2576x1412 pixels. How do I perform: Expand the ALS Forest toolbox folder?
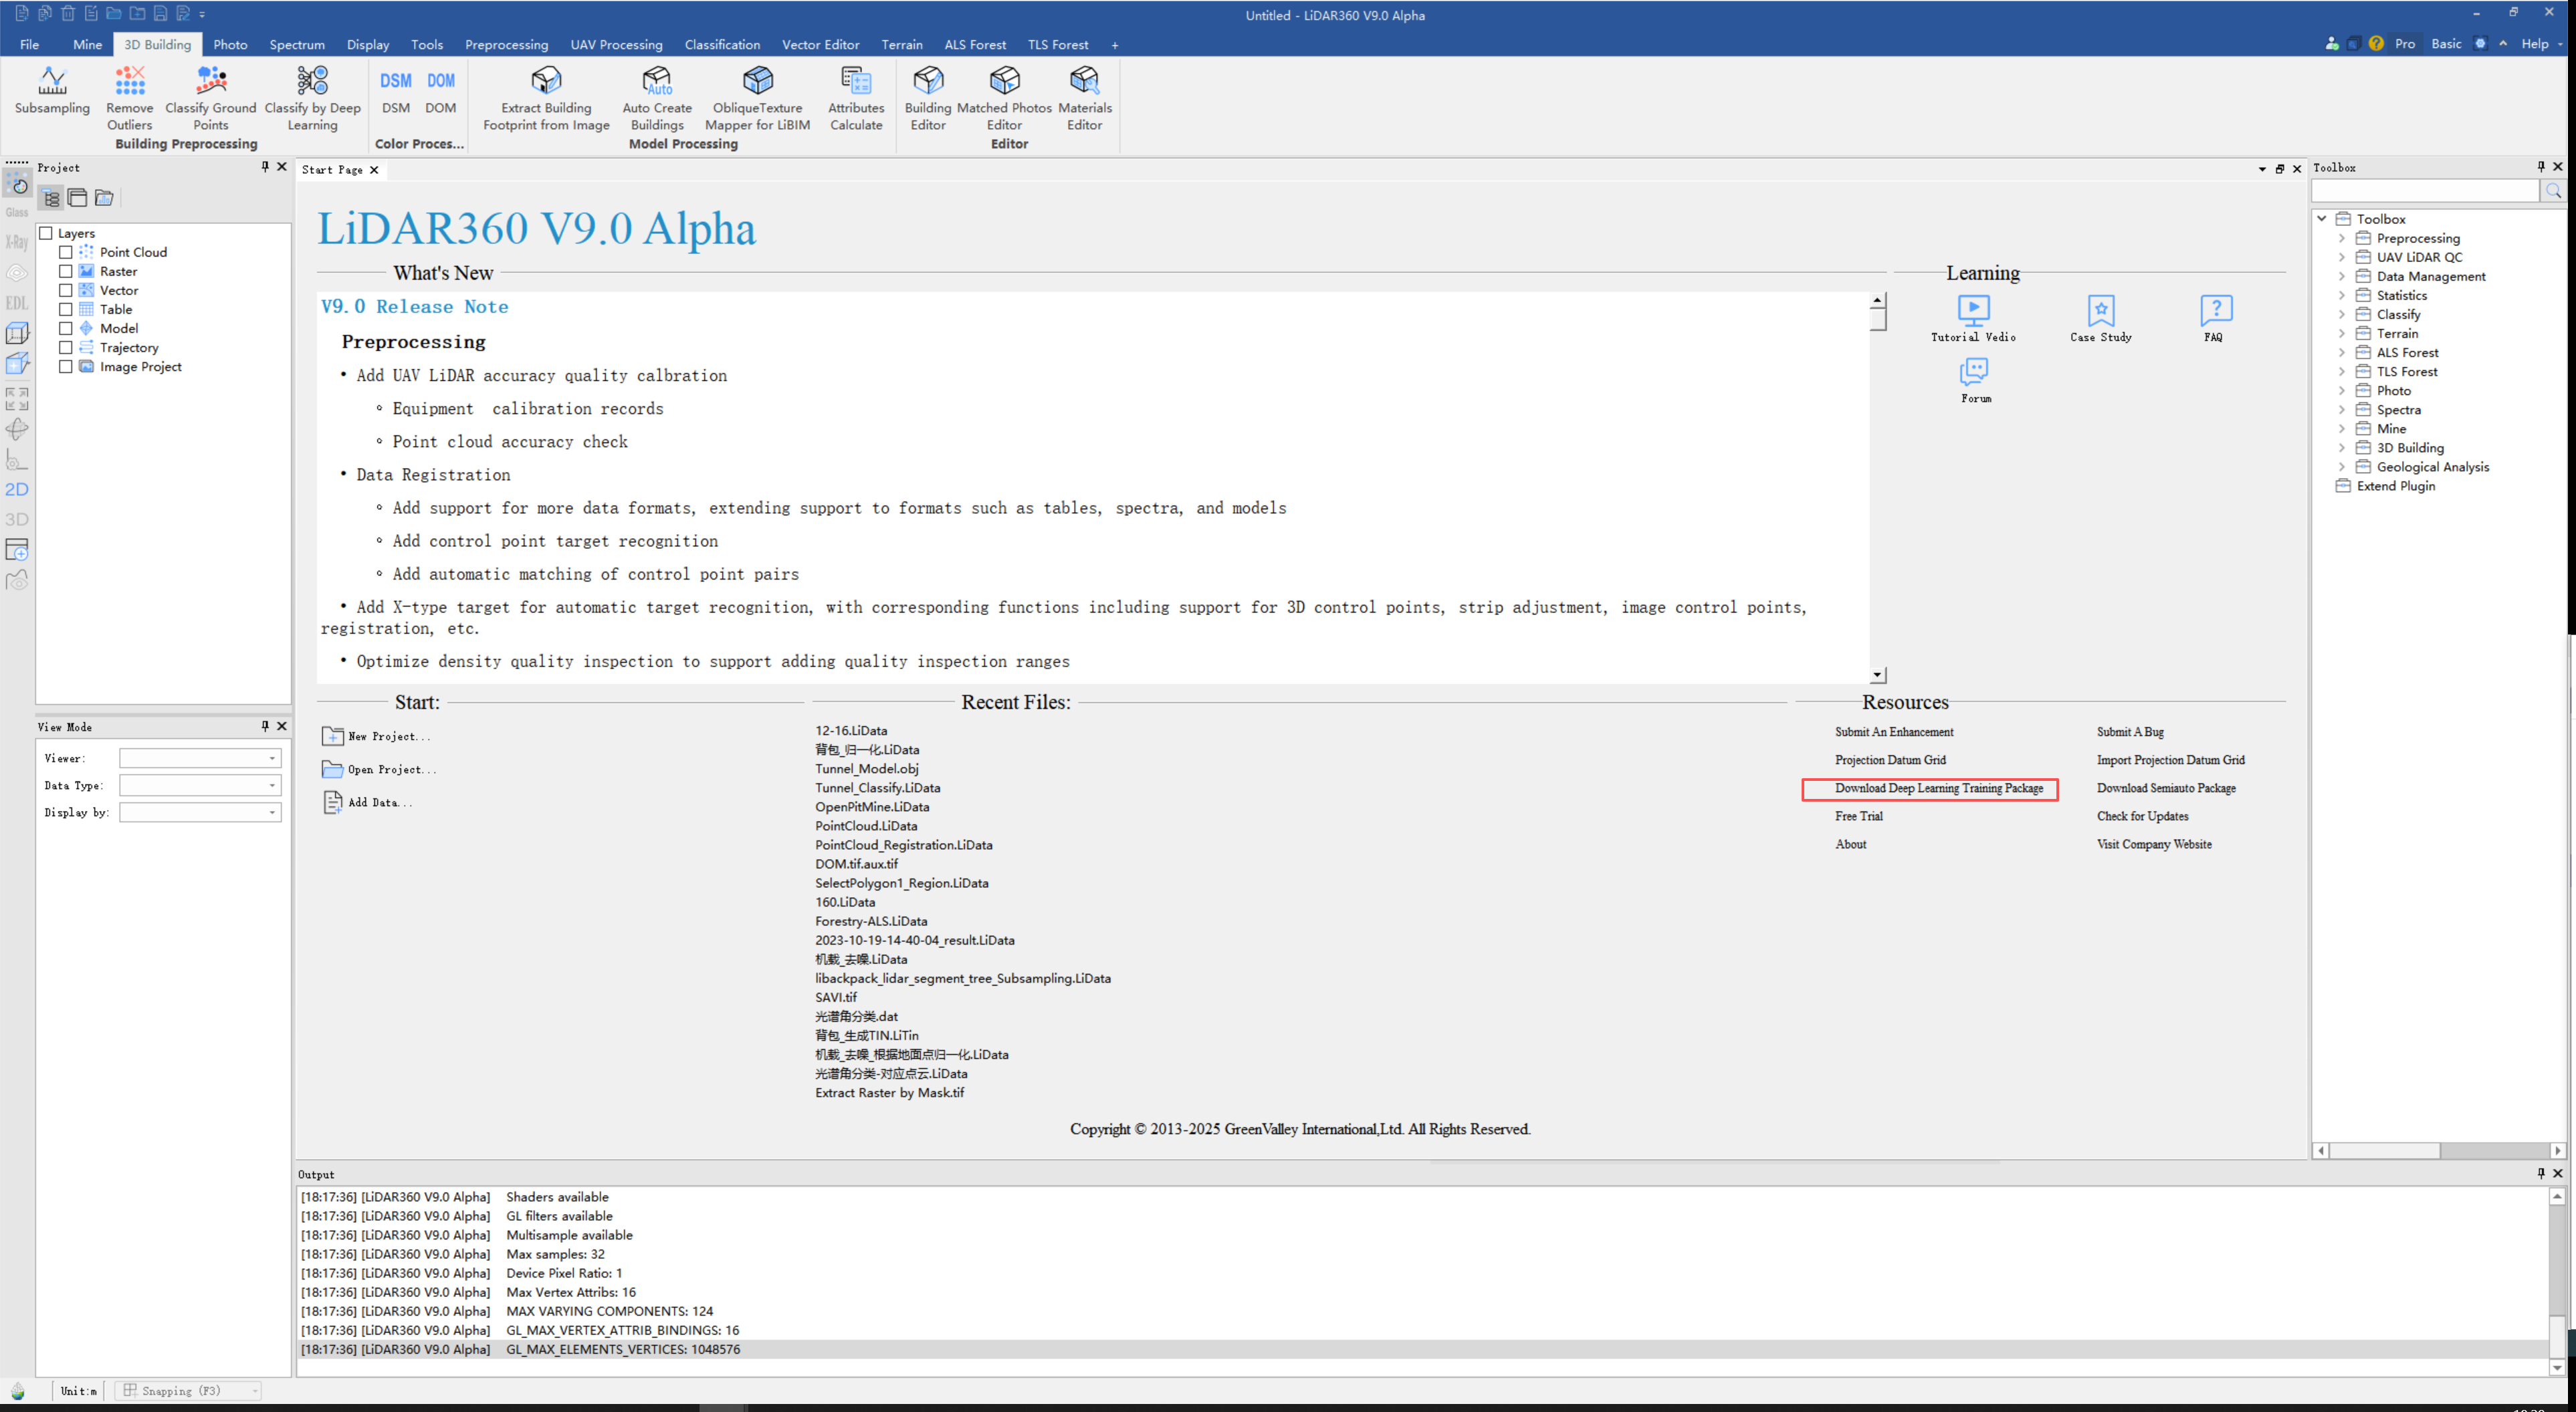point(2341,352)
